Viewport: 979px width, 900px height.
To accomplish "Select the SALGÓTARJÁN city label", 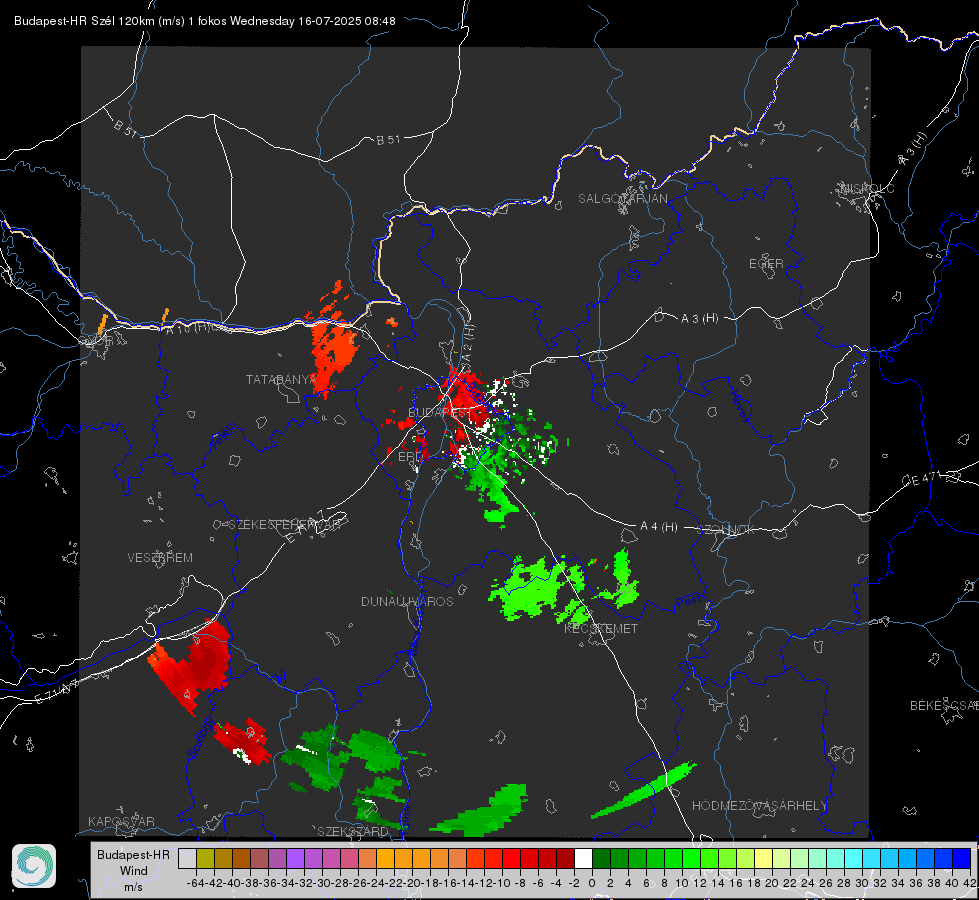I will click(622, 199).
